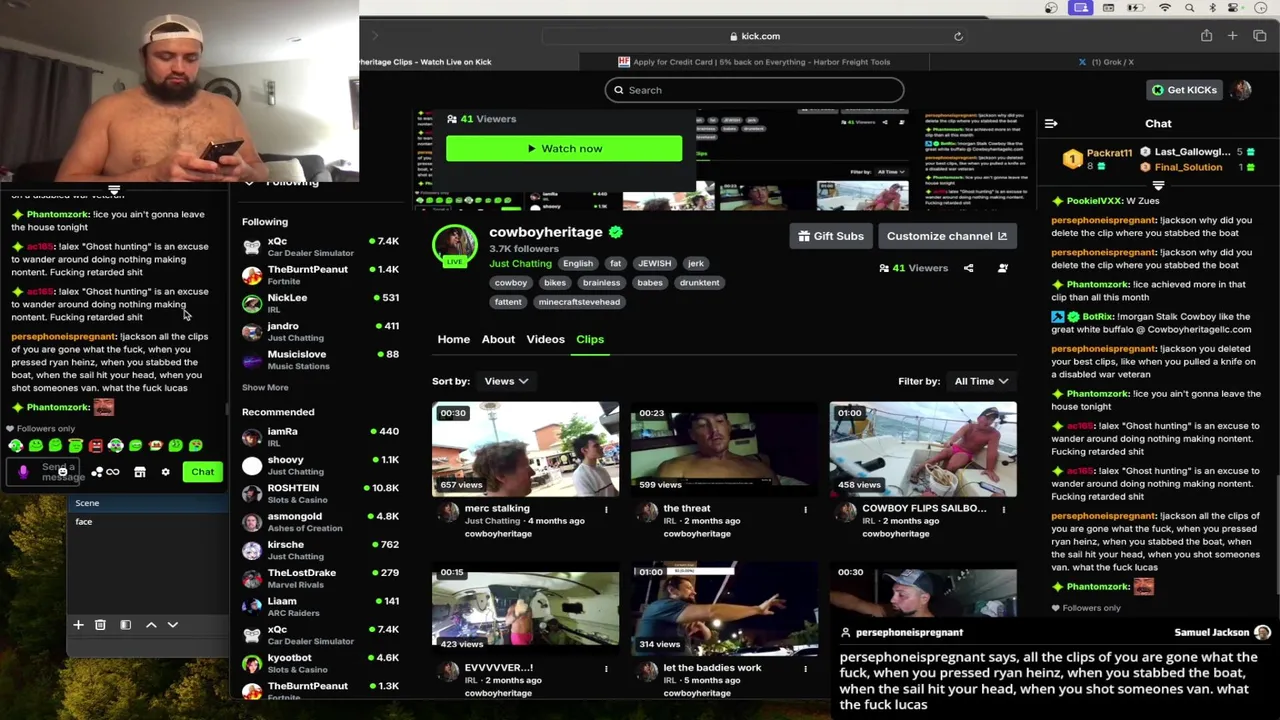The height and width of the screenshot is (720, 1280).
Task: Open the Filter by All Time dropdown
Action: [981, 381]
